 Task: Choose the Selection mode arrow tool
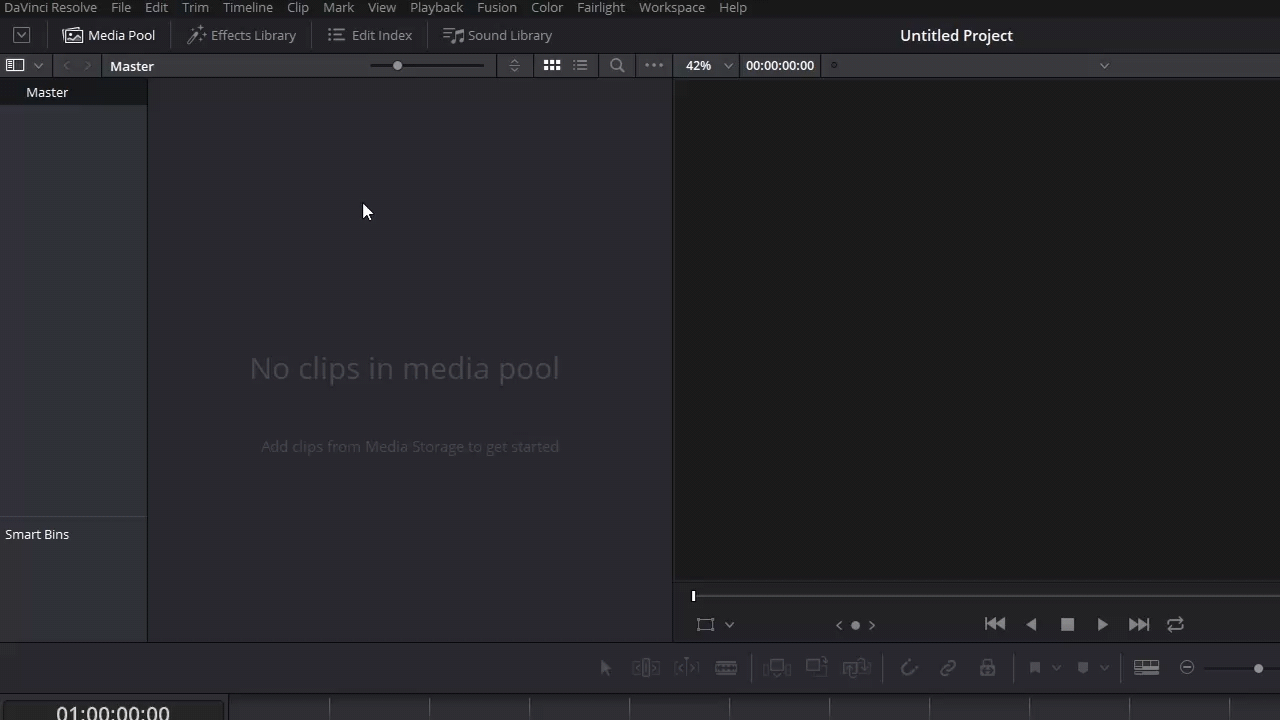pyautogui.click(x=605, y=668)
